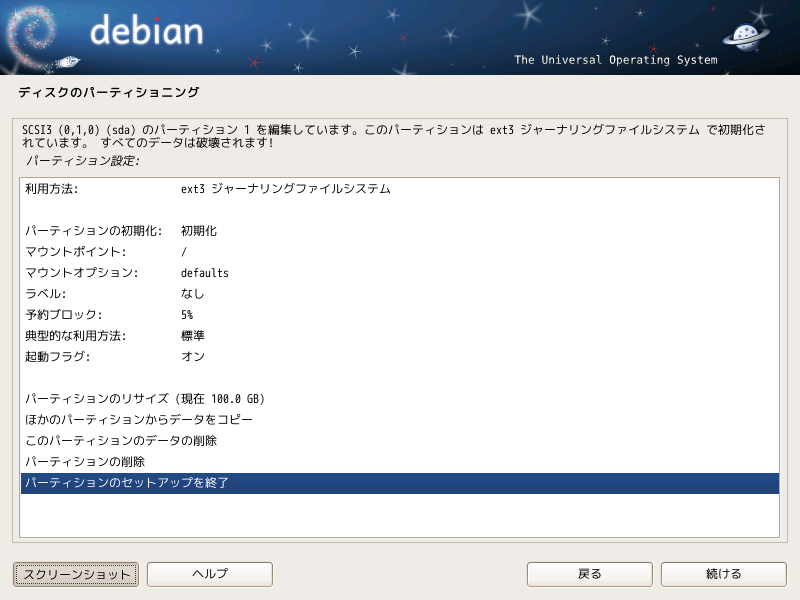Select パーティションのリサイズ option
This screenshot has height=600, width=800.
[x=399, y=398]
